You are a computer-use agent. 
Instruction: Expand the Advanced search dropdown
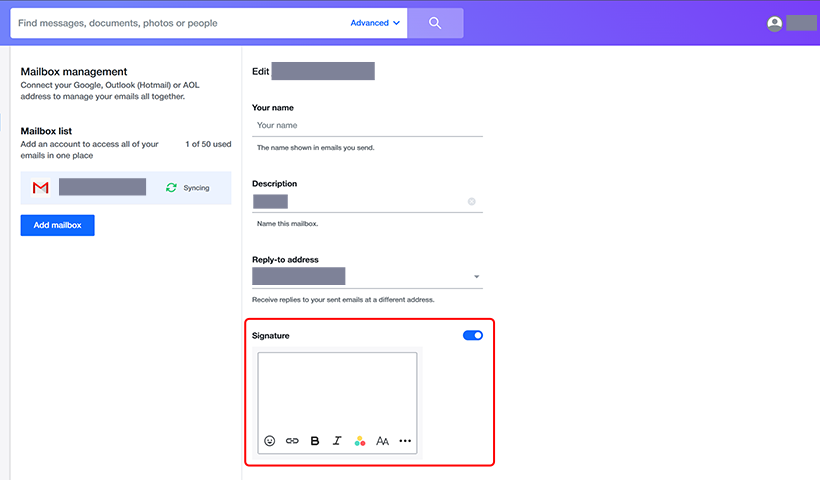[x=375, y=23]
